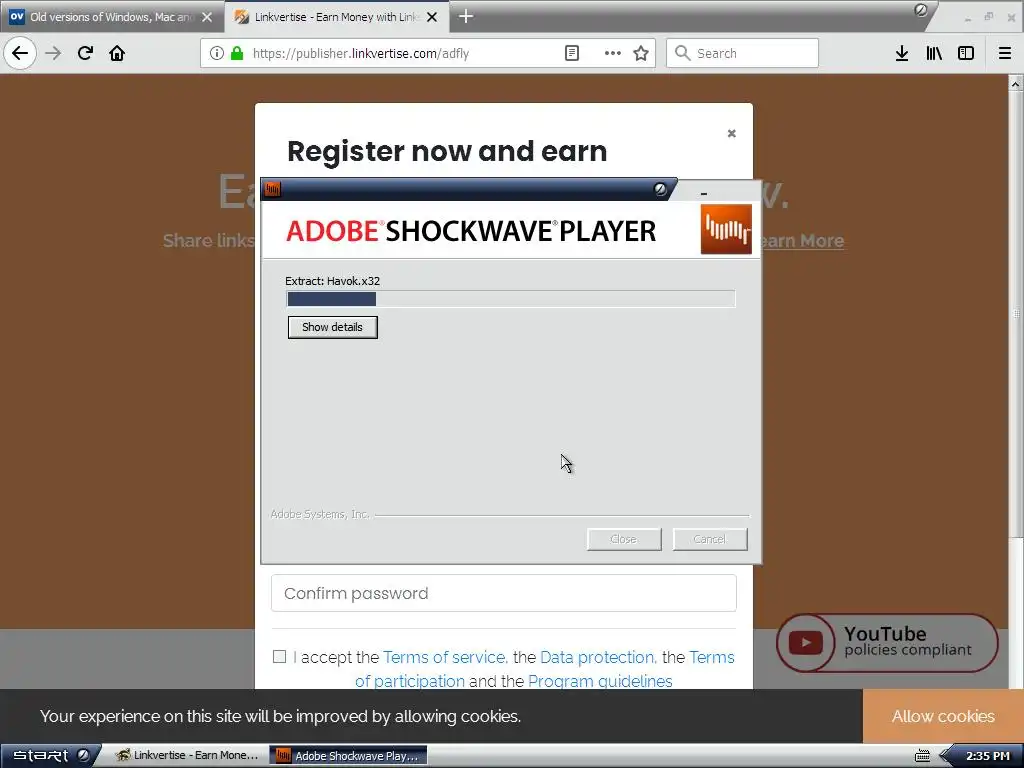Click the circle-slash icon in browser title bar

tap(921, 10)
